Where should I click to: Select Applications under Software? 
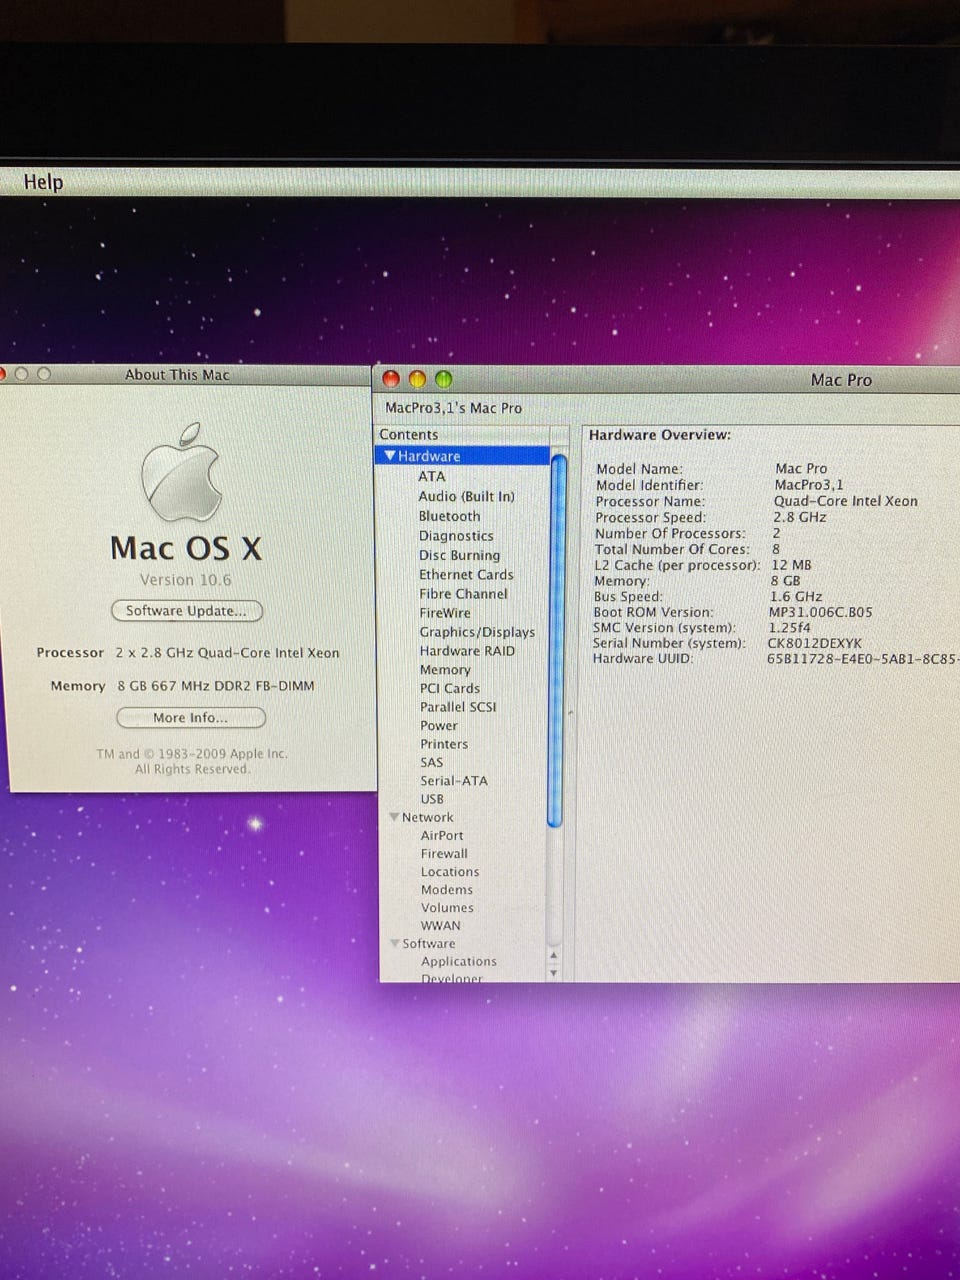458,961
